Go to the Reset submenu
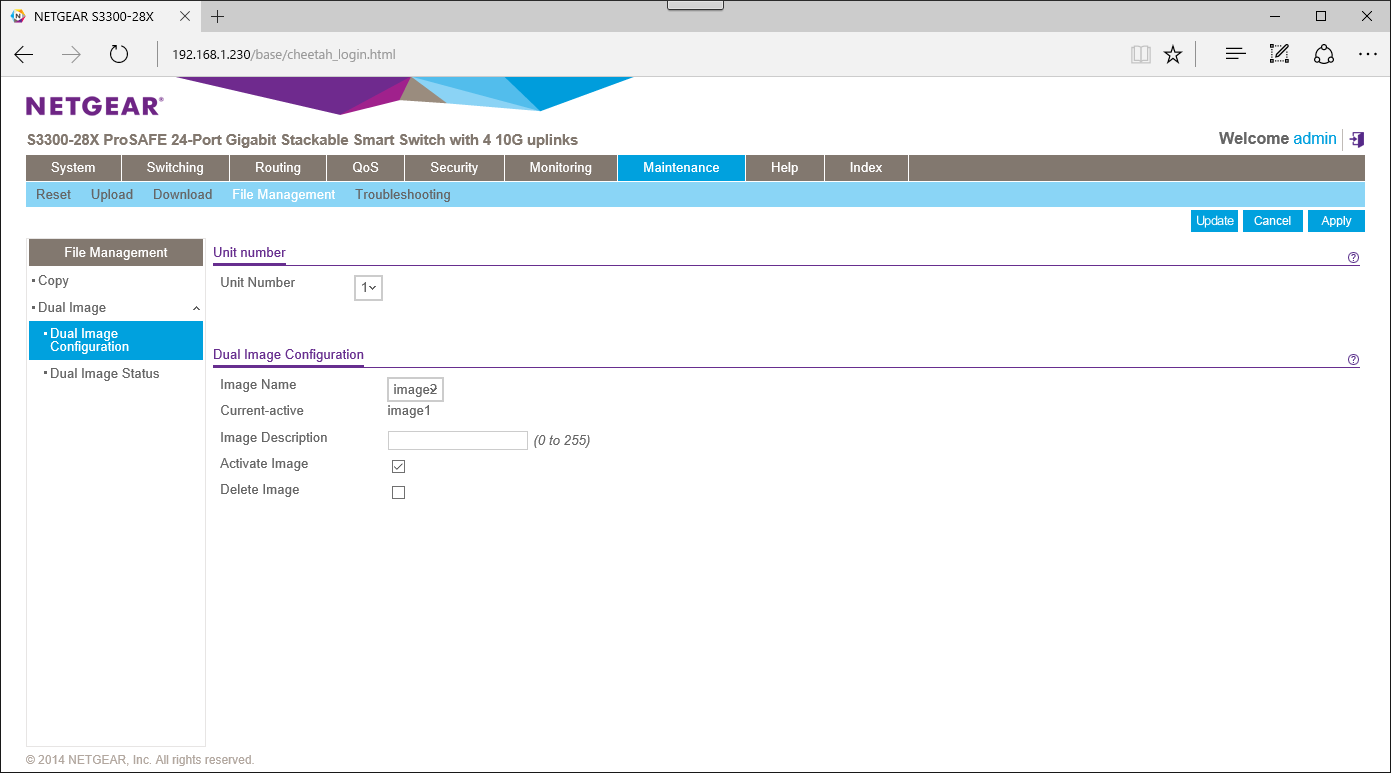Screen dimensions: 1391x773 point(54,195)
